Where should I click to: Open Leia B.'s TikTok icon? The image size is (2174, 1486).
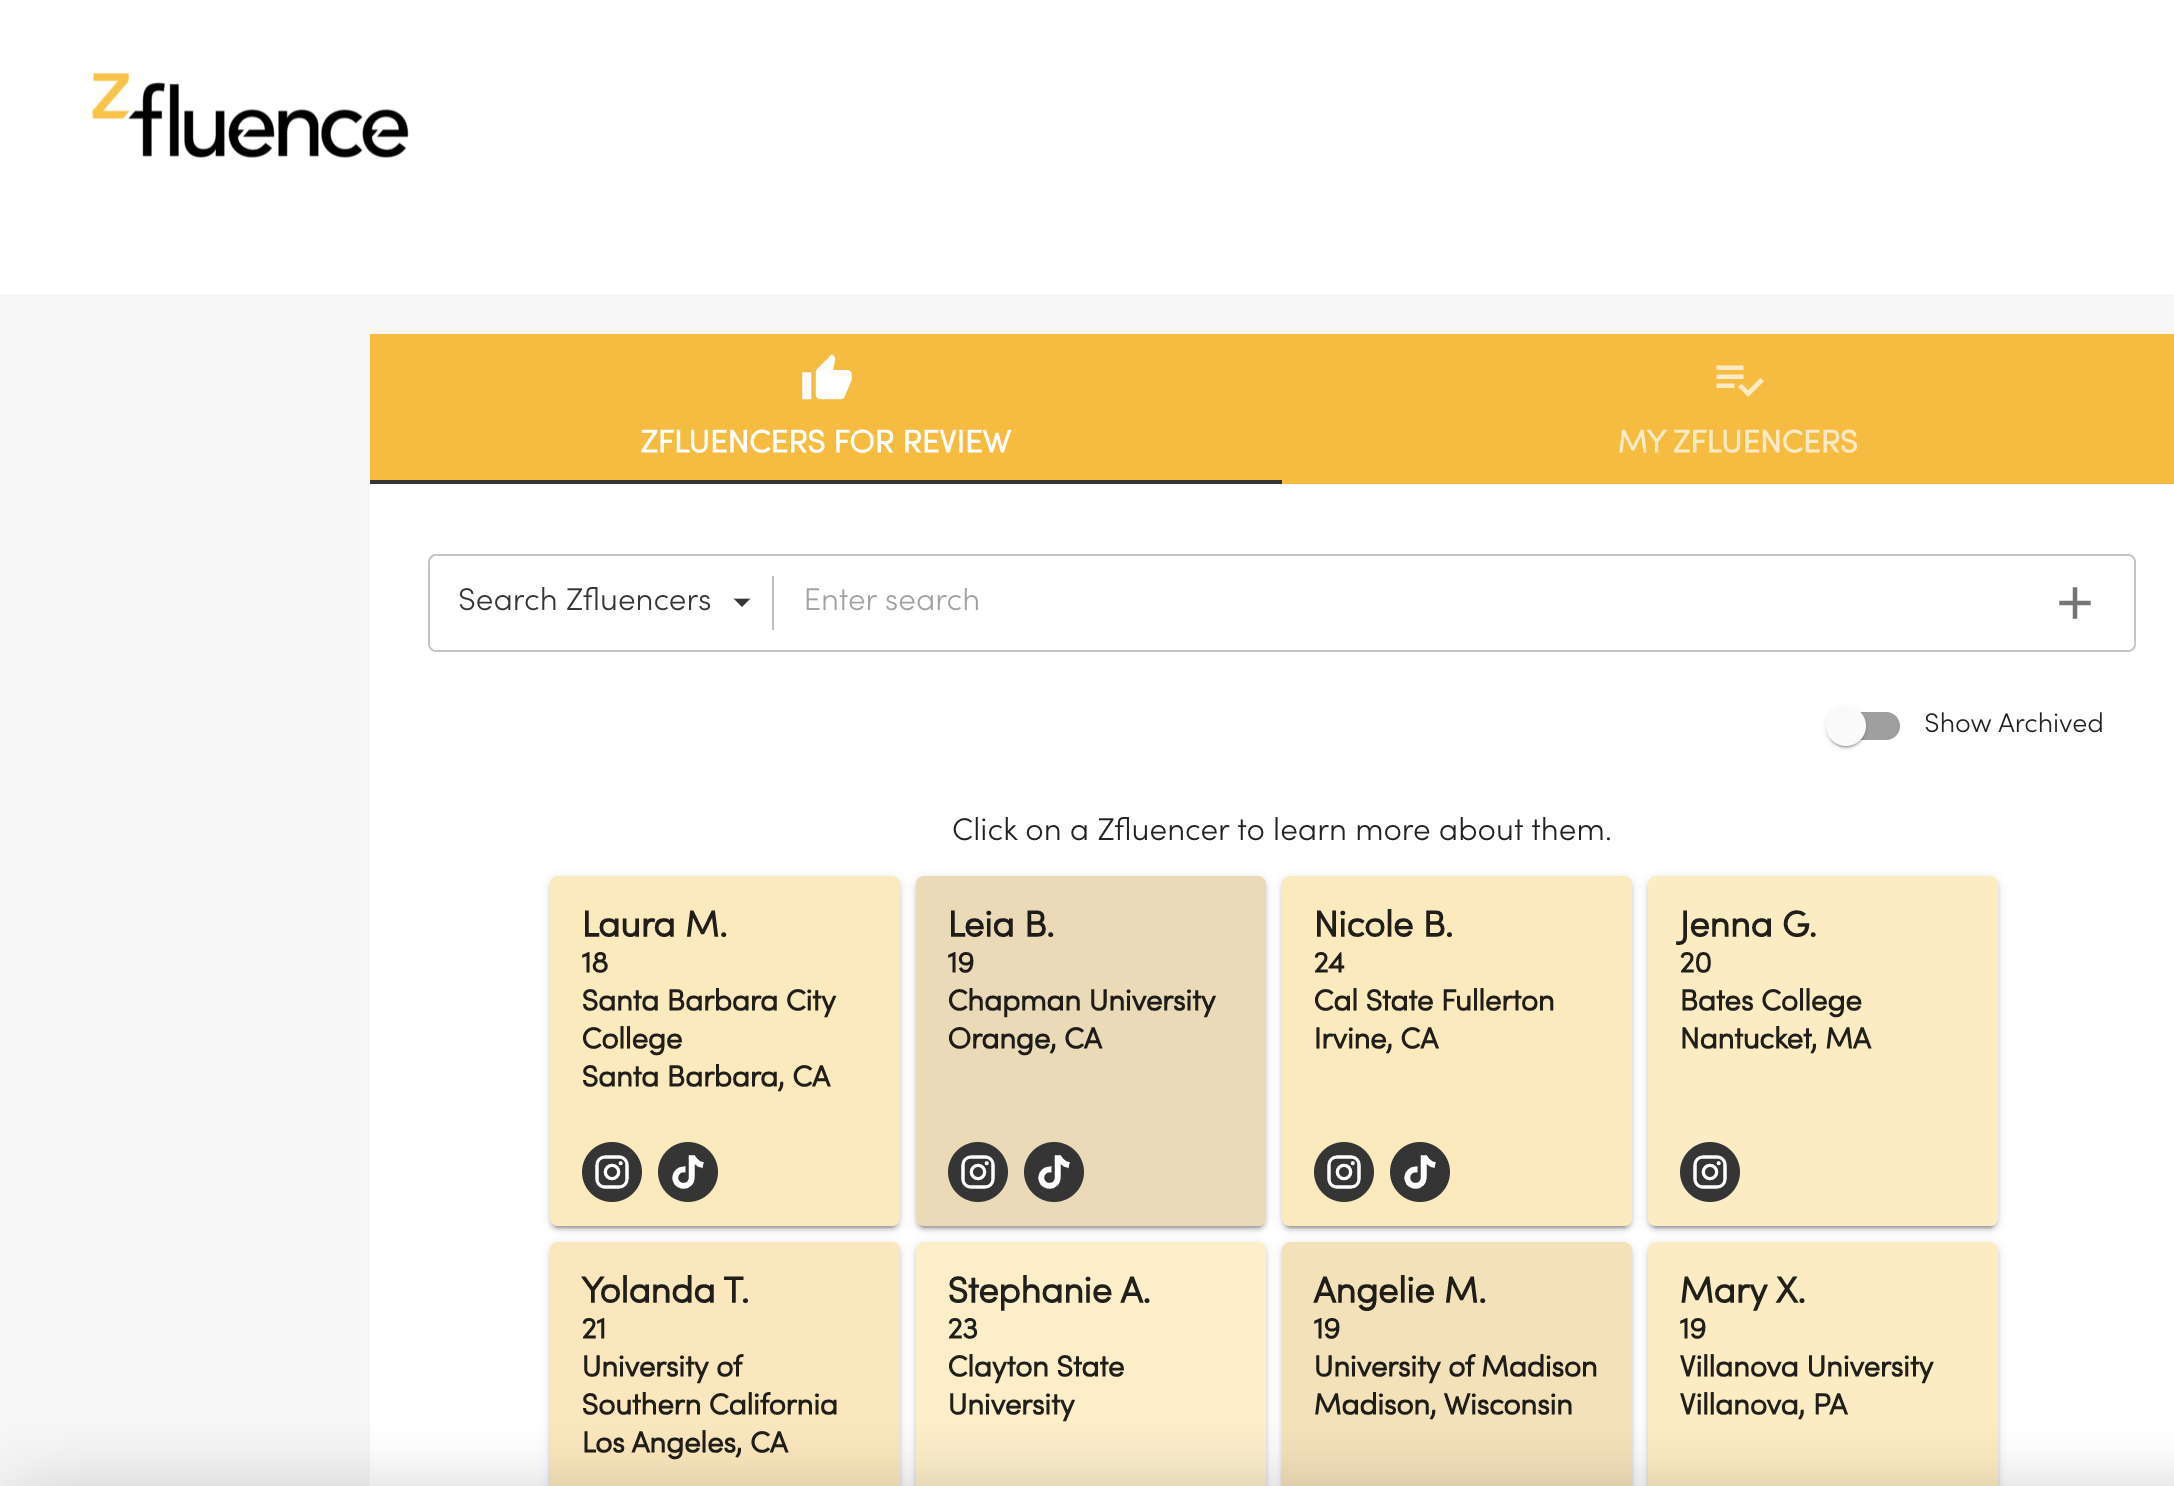1054,1171
